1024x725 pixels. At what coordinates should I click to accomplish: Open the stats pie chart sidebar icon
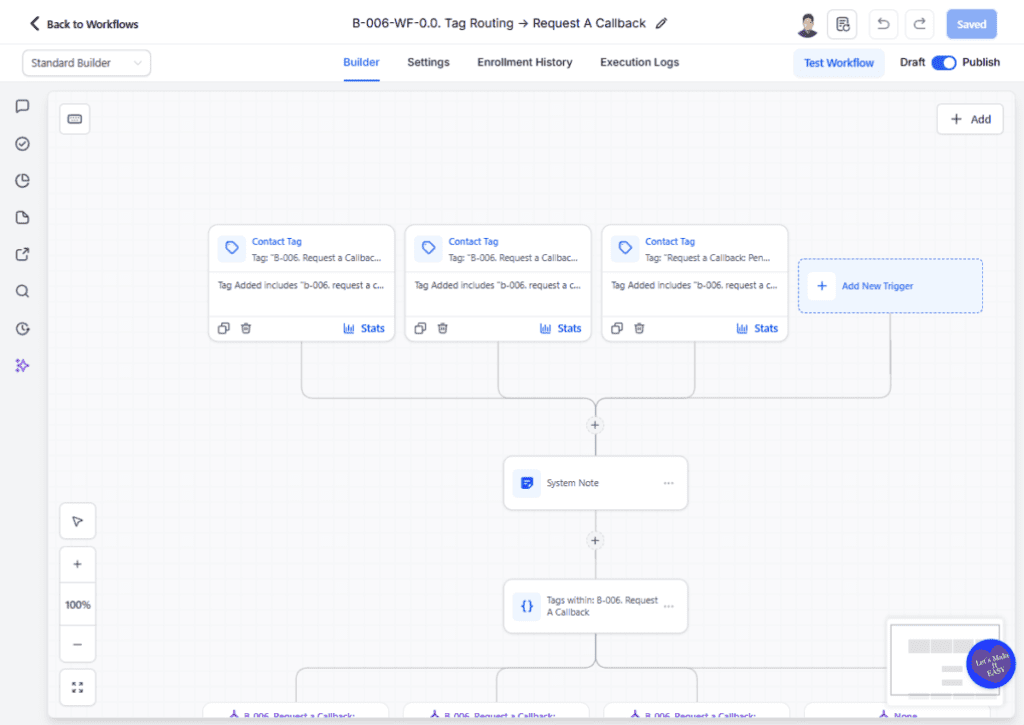tap(22, 180)
